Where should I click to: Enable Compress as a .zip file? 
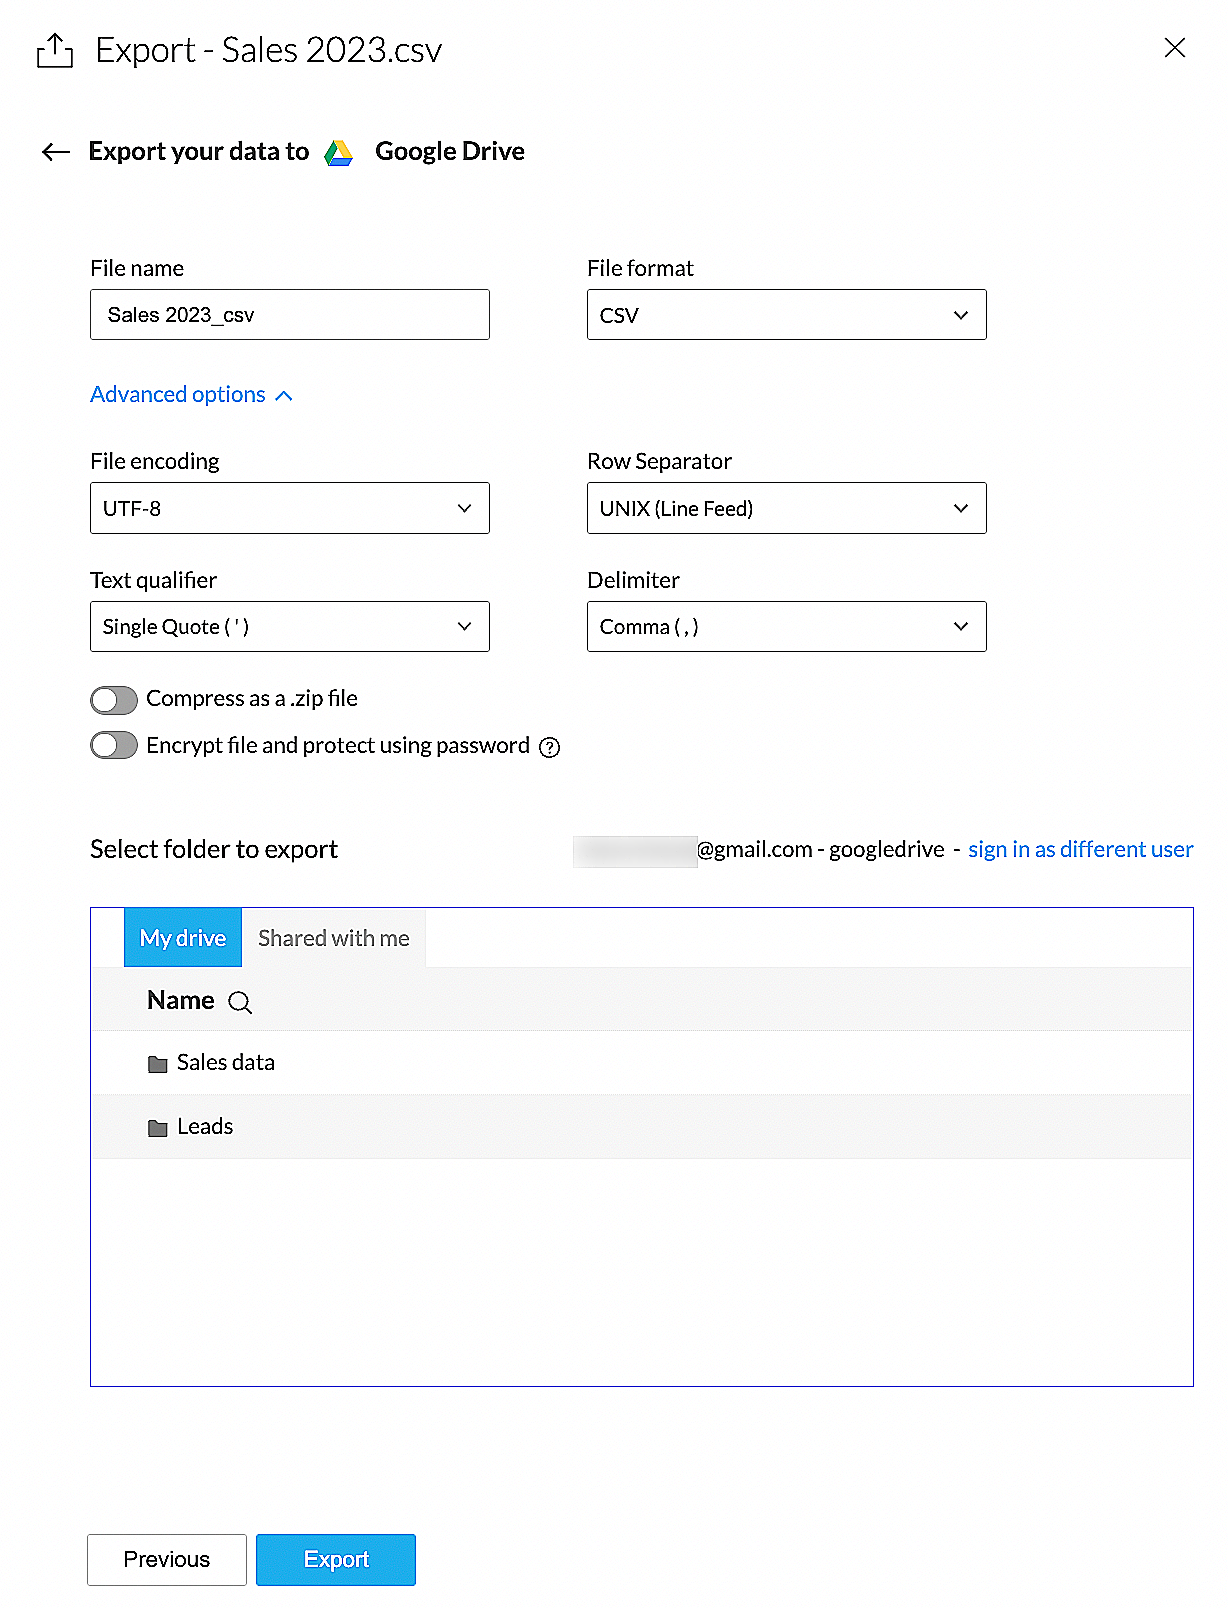coord(114,700)
